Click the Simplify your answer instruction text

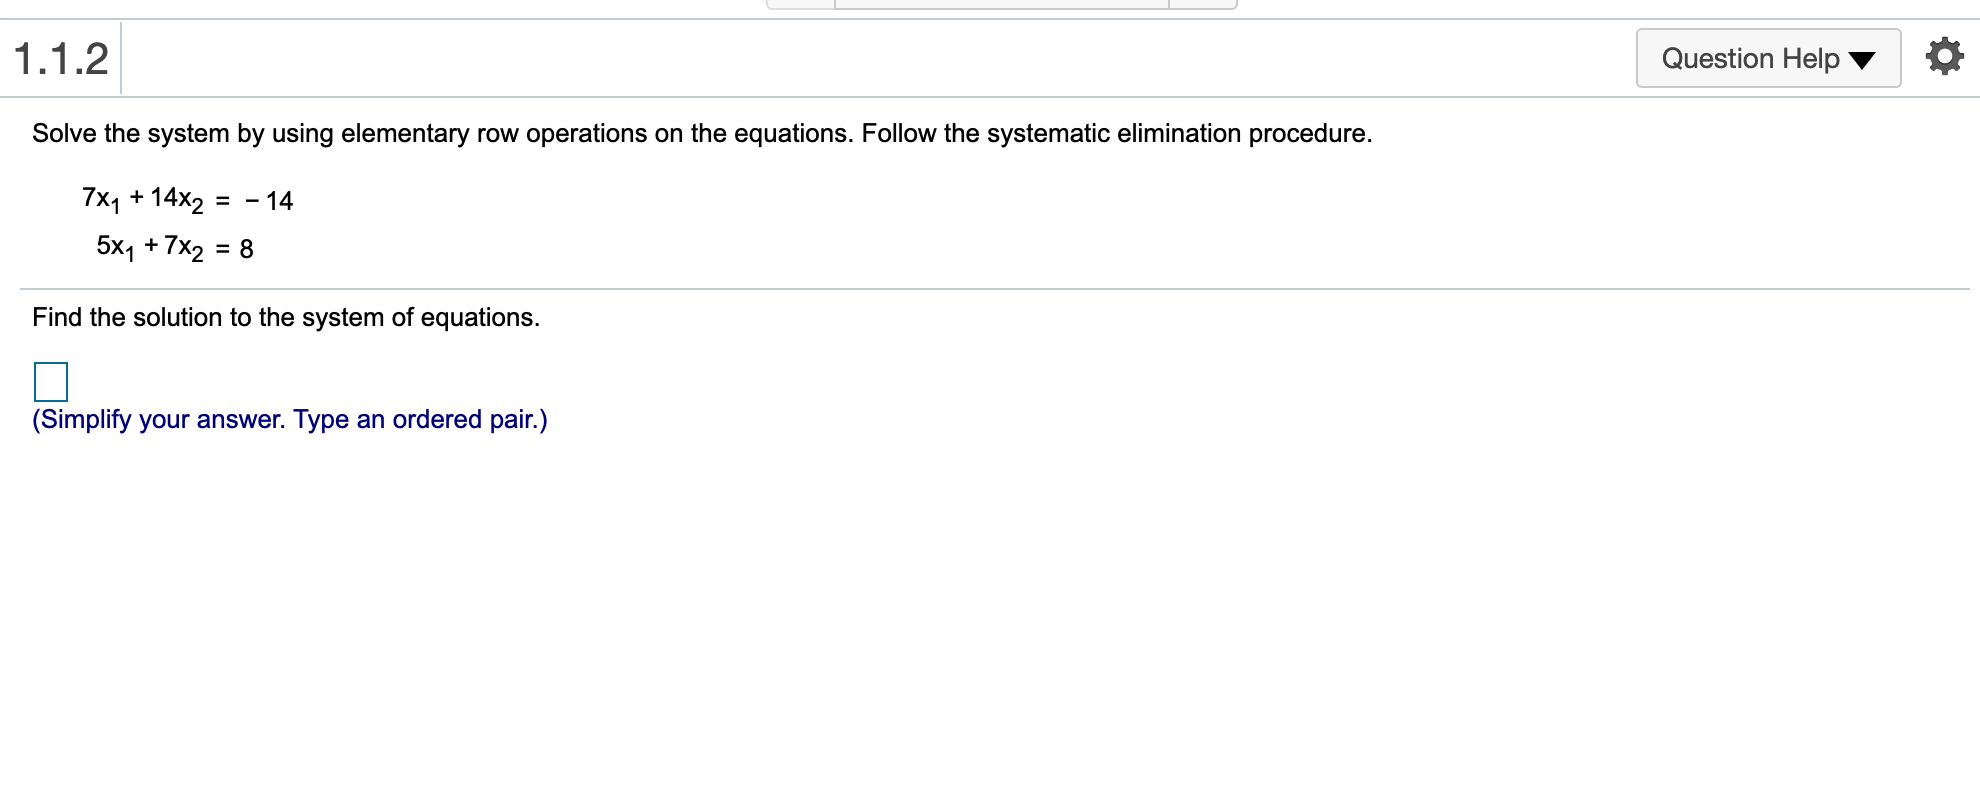[x=290, y=419]
